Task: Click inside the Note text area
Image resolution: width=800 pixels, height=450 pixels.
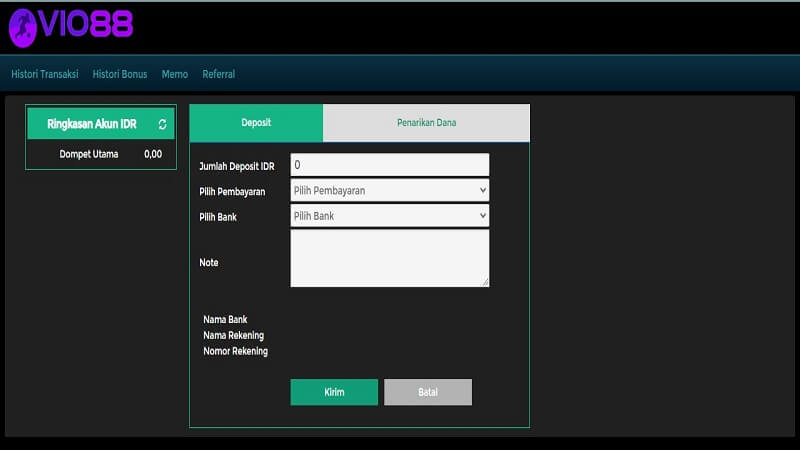Action: click(x=390, y=258)
